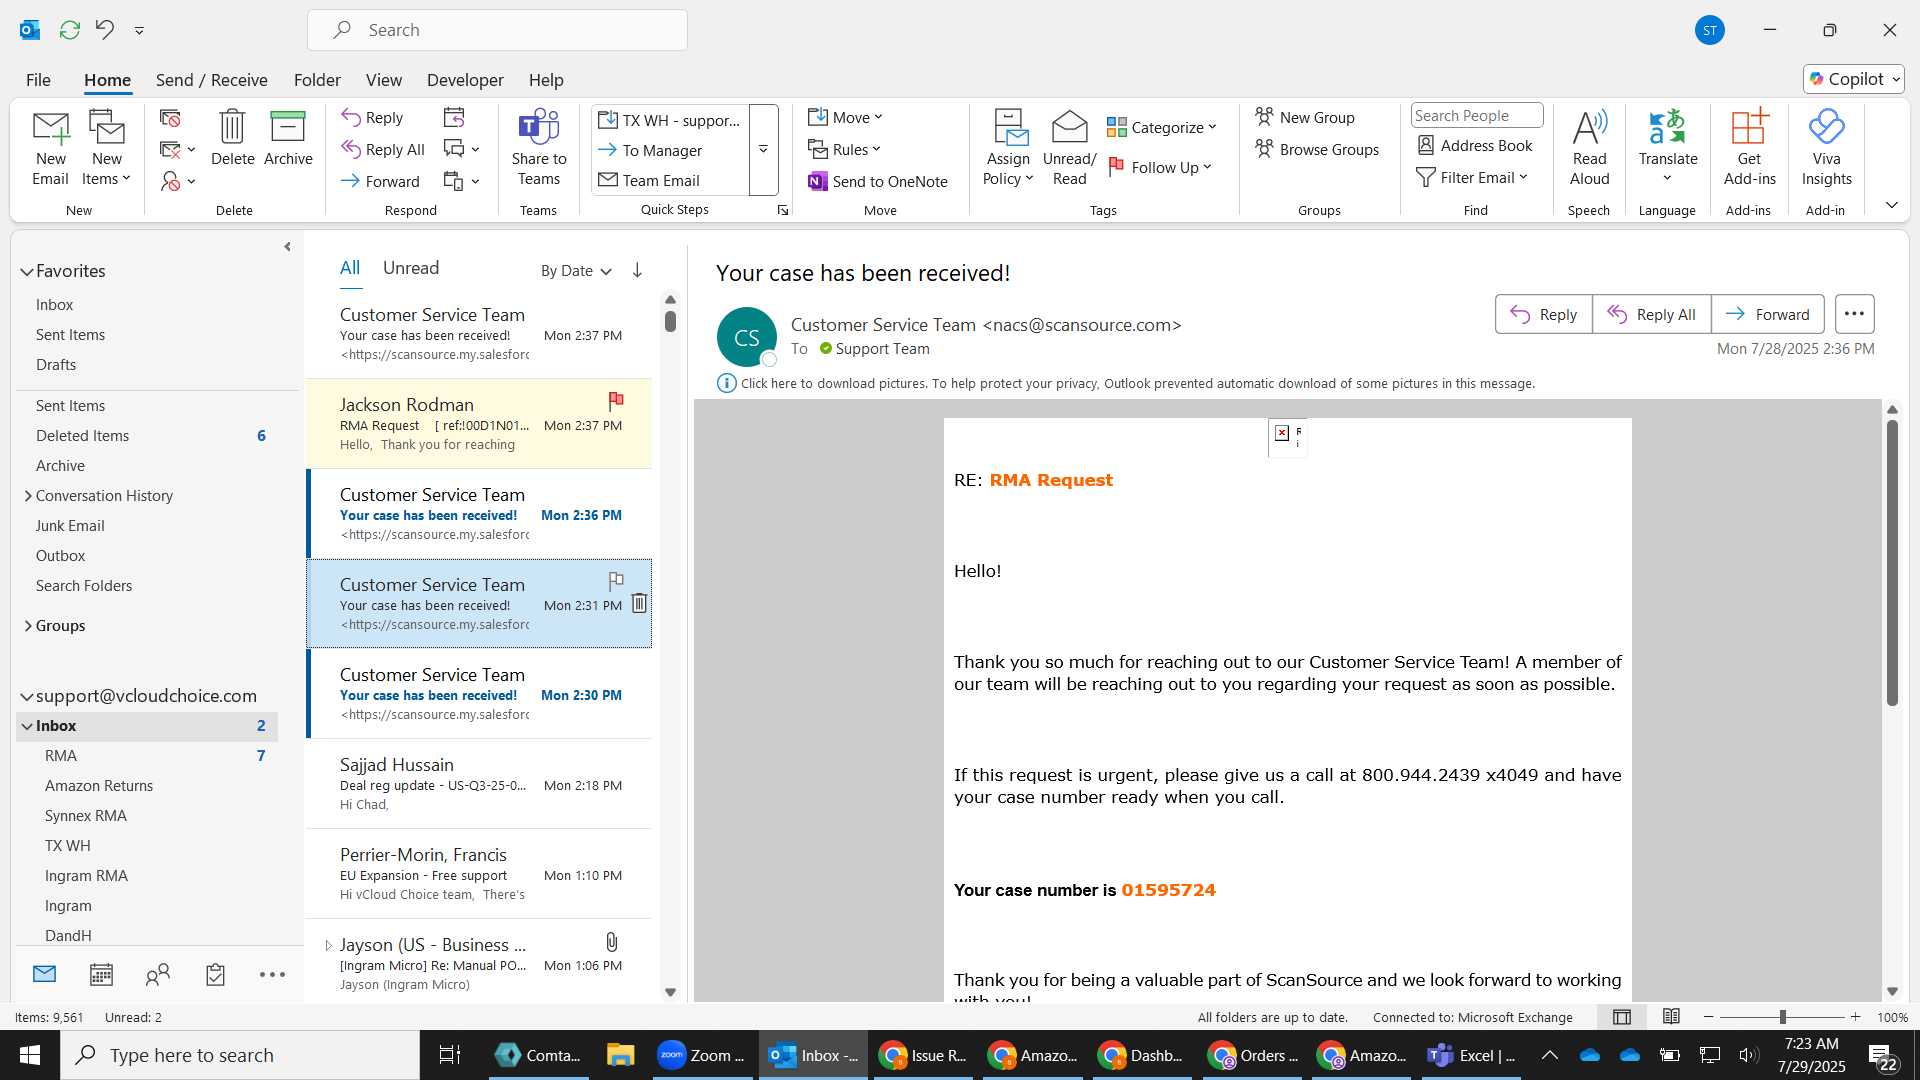Screen dimensions: 1920x1080
Task: Open Zoom from Windows taskbar
Action: [x=701, y=1055]
